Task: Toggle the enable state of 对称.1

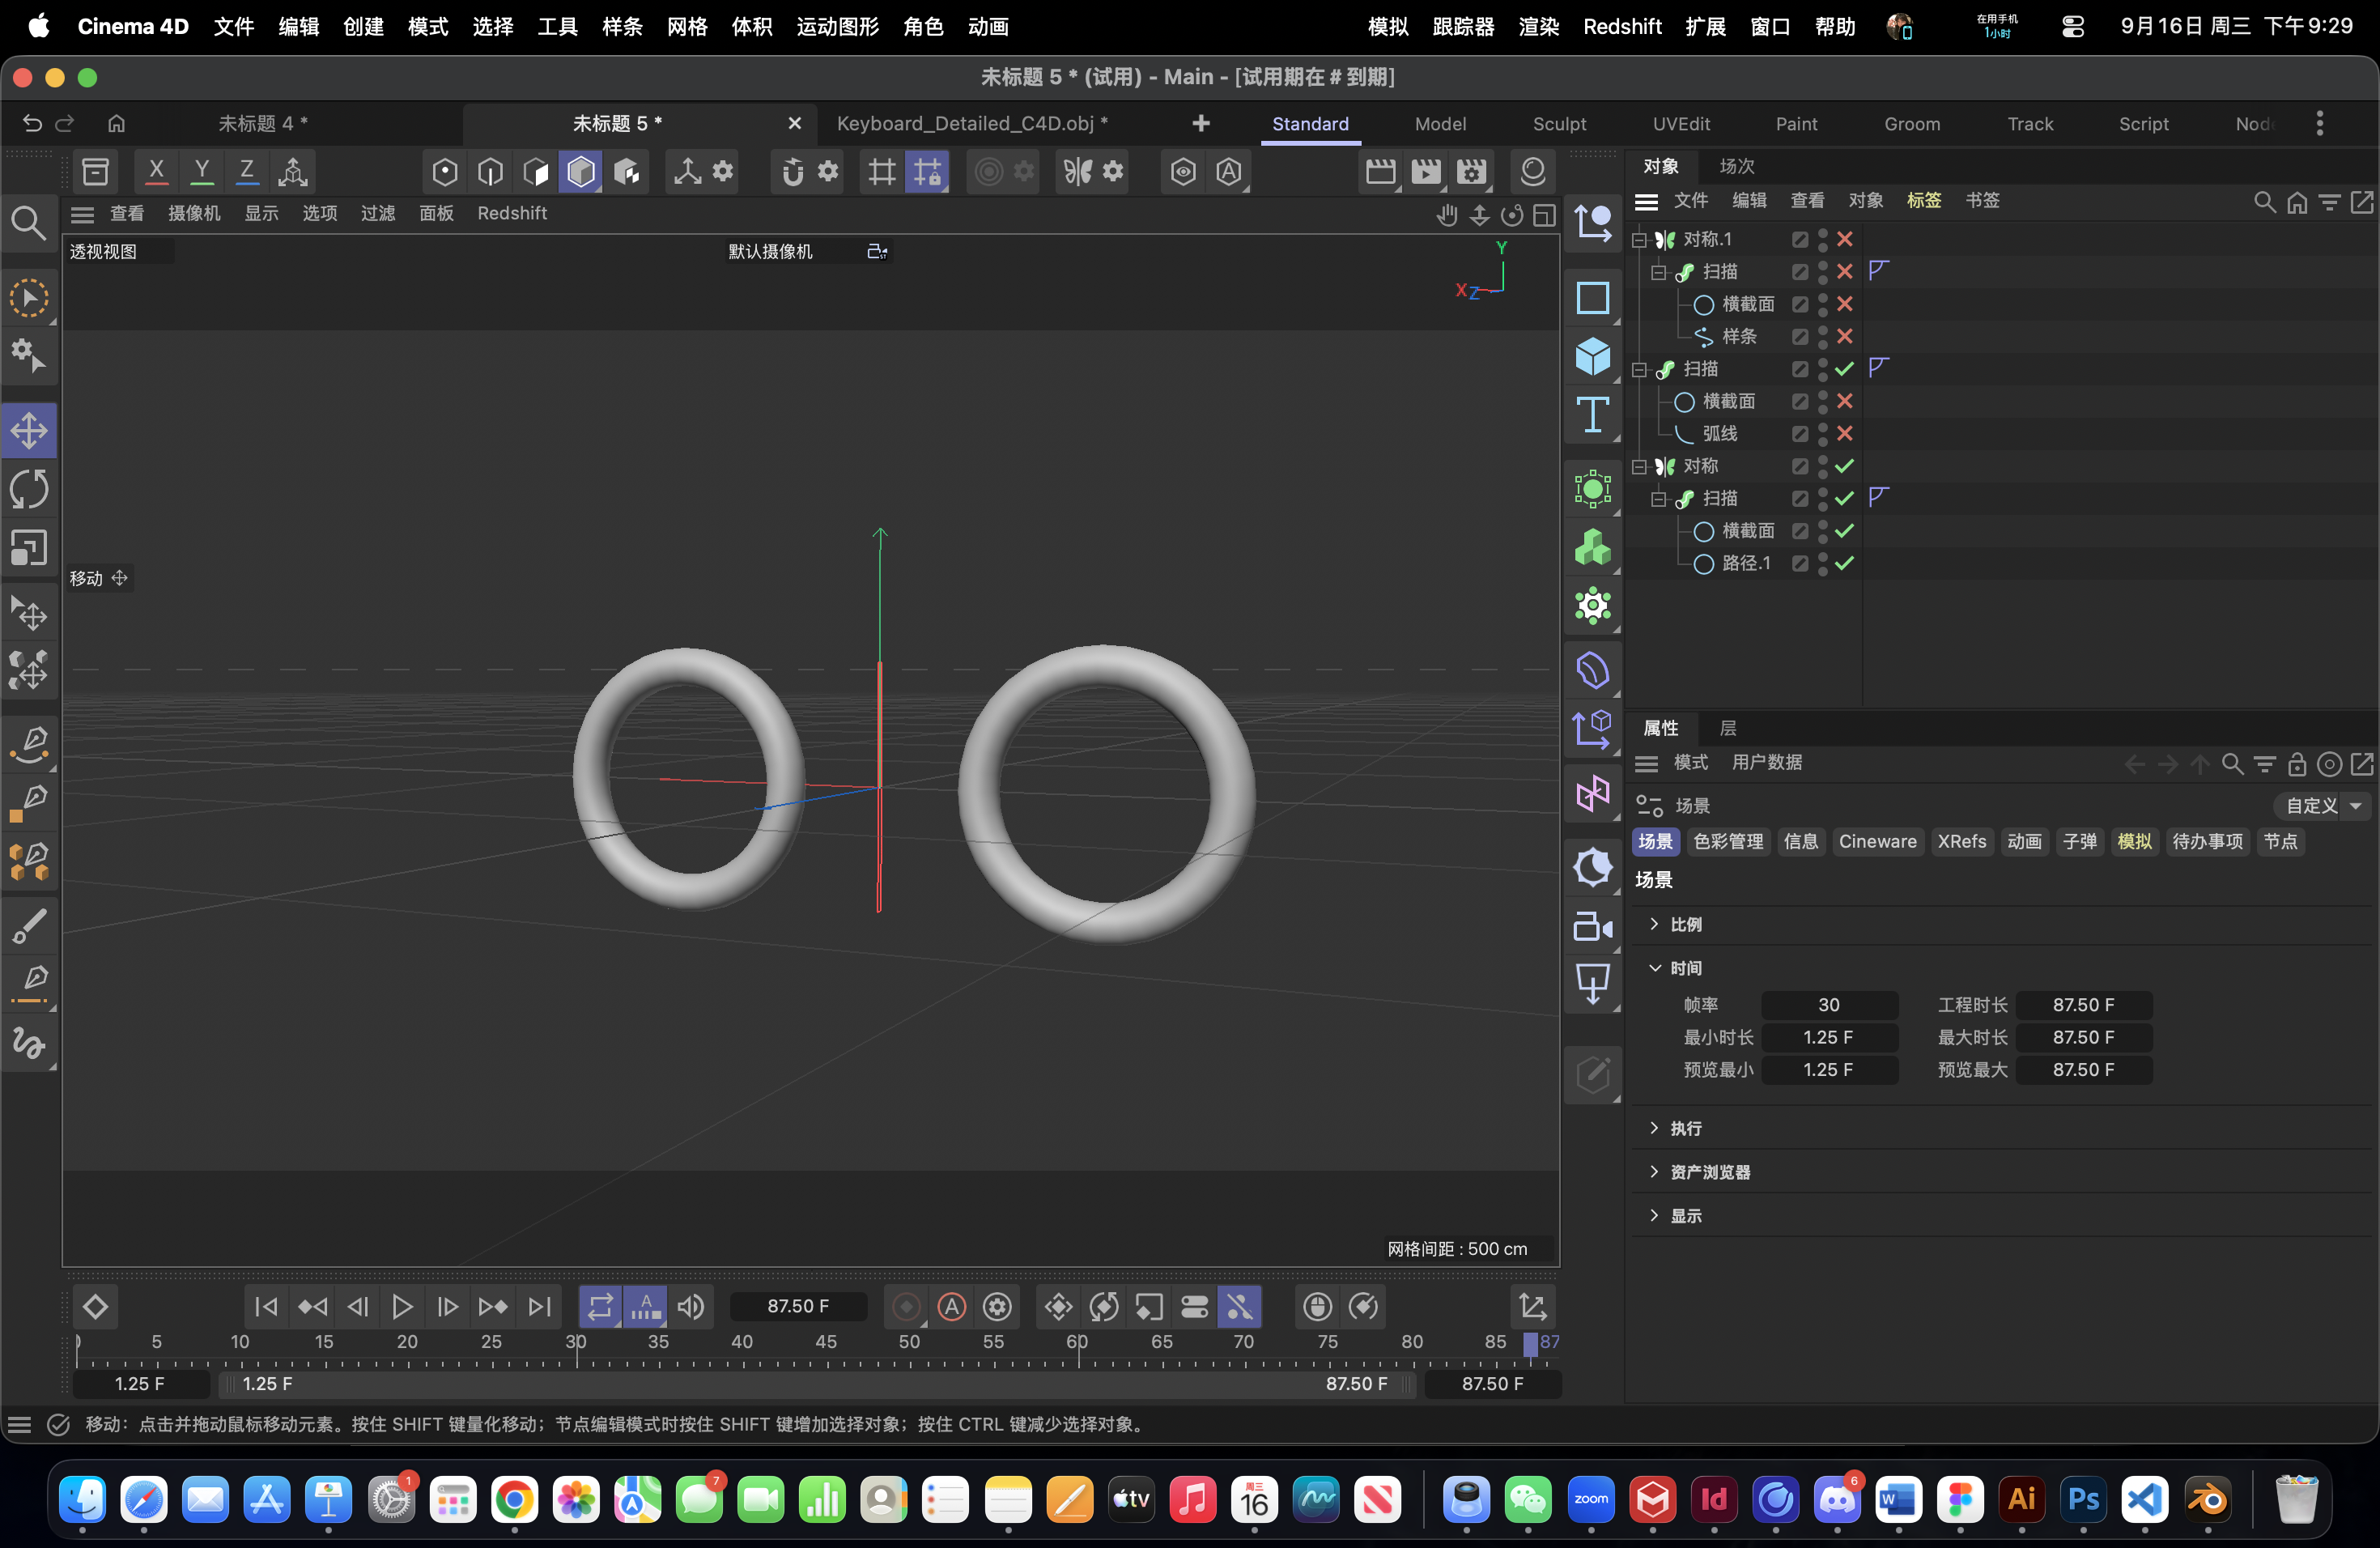Action: [x=1845, y=239]
